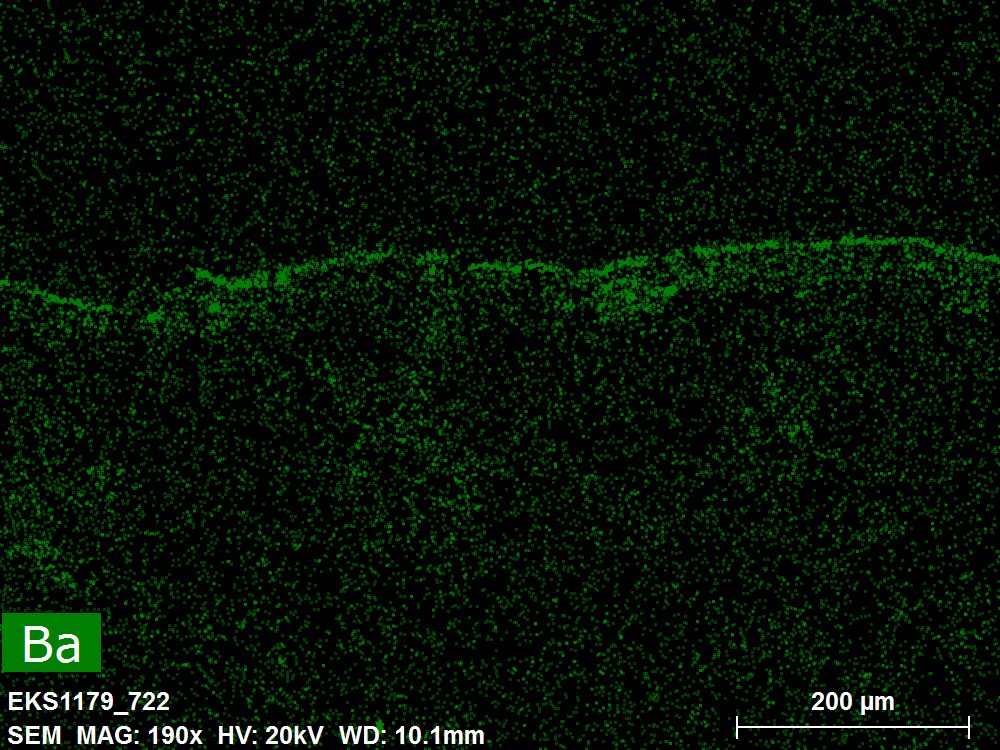Click the highest crest of the barium band
1000x750 pixels.
click(850, 240)
